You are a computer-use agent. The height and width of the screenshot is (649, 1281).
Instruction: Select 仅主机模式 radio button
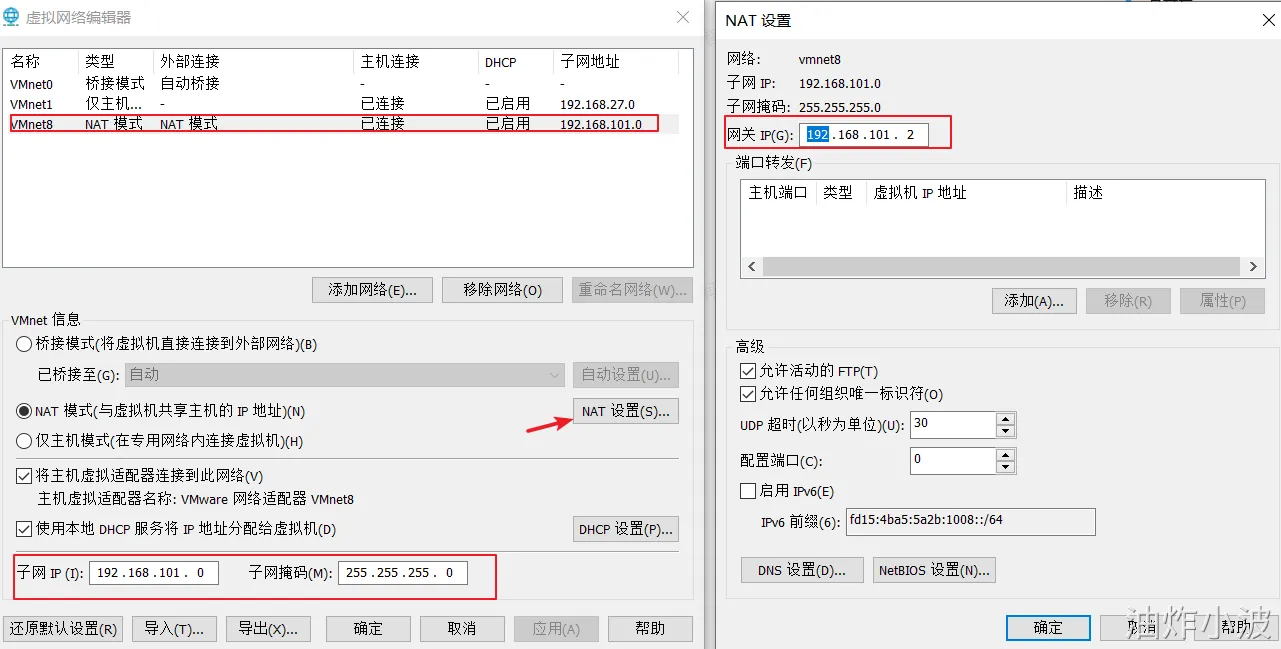pos(24,441)
